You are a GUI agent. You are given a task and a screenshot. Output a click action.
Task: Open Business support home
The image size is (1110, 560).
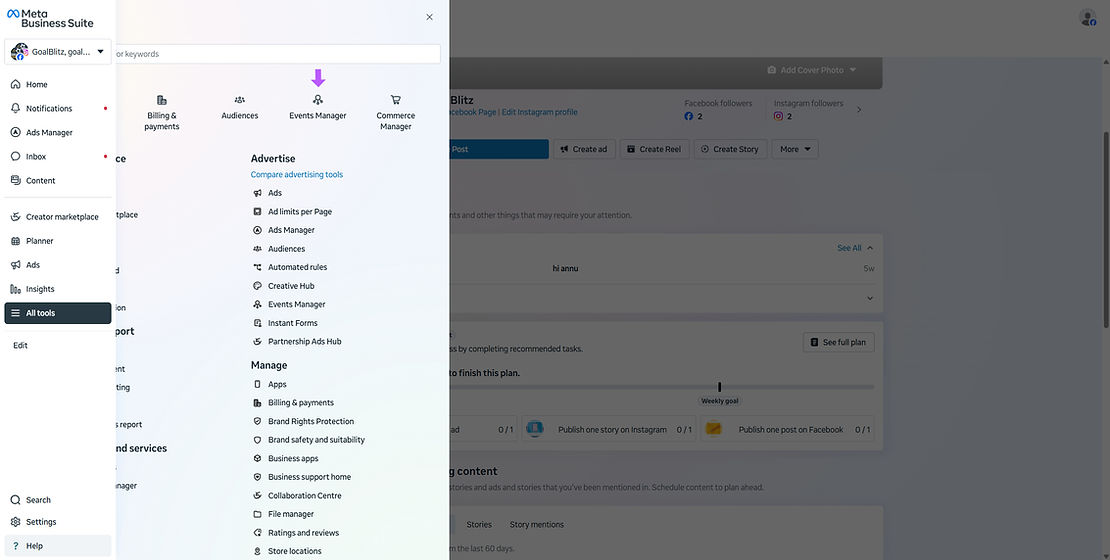click(302, 477)
